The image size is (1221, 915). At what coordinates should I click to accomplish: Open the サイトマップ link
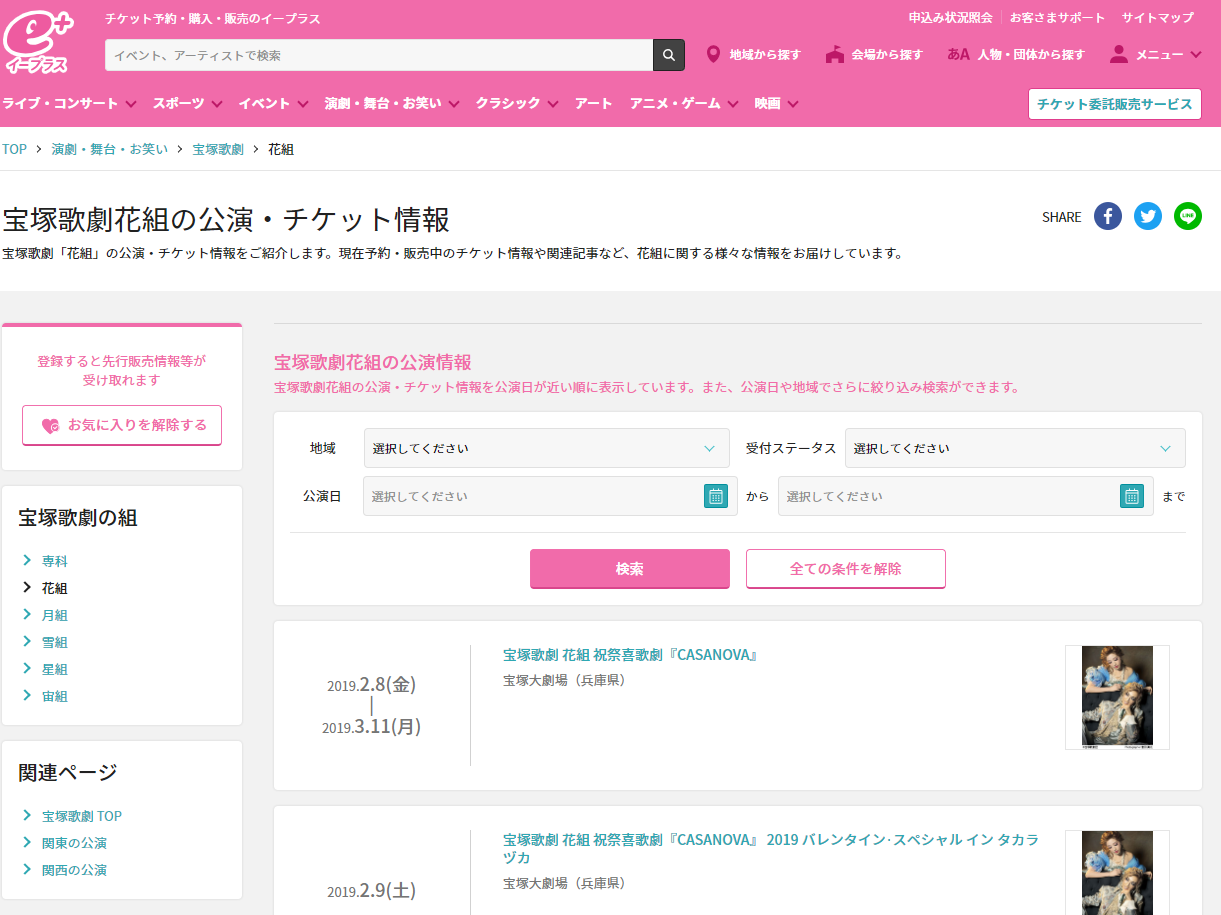[1158, 18]
